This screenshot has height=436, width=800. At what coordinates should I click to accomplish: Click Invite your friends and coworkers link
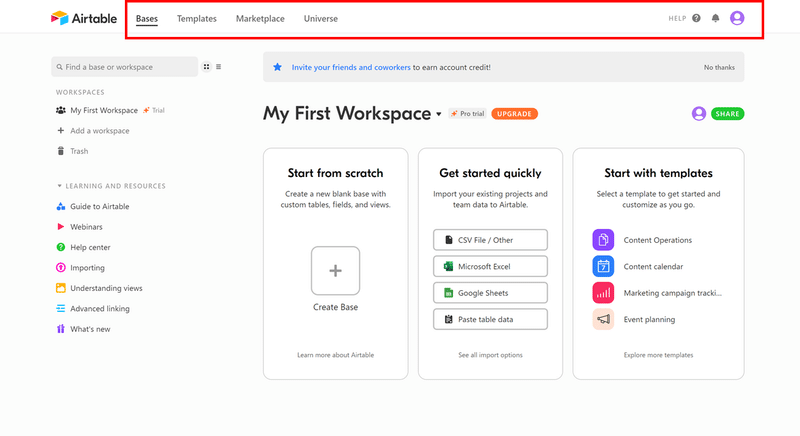click(x=351, y=67)
